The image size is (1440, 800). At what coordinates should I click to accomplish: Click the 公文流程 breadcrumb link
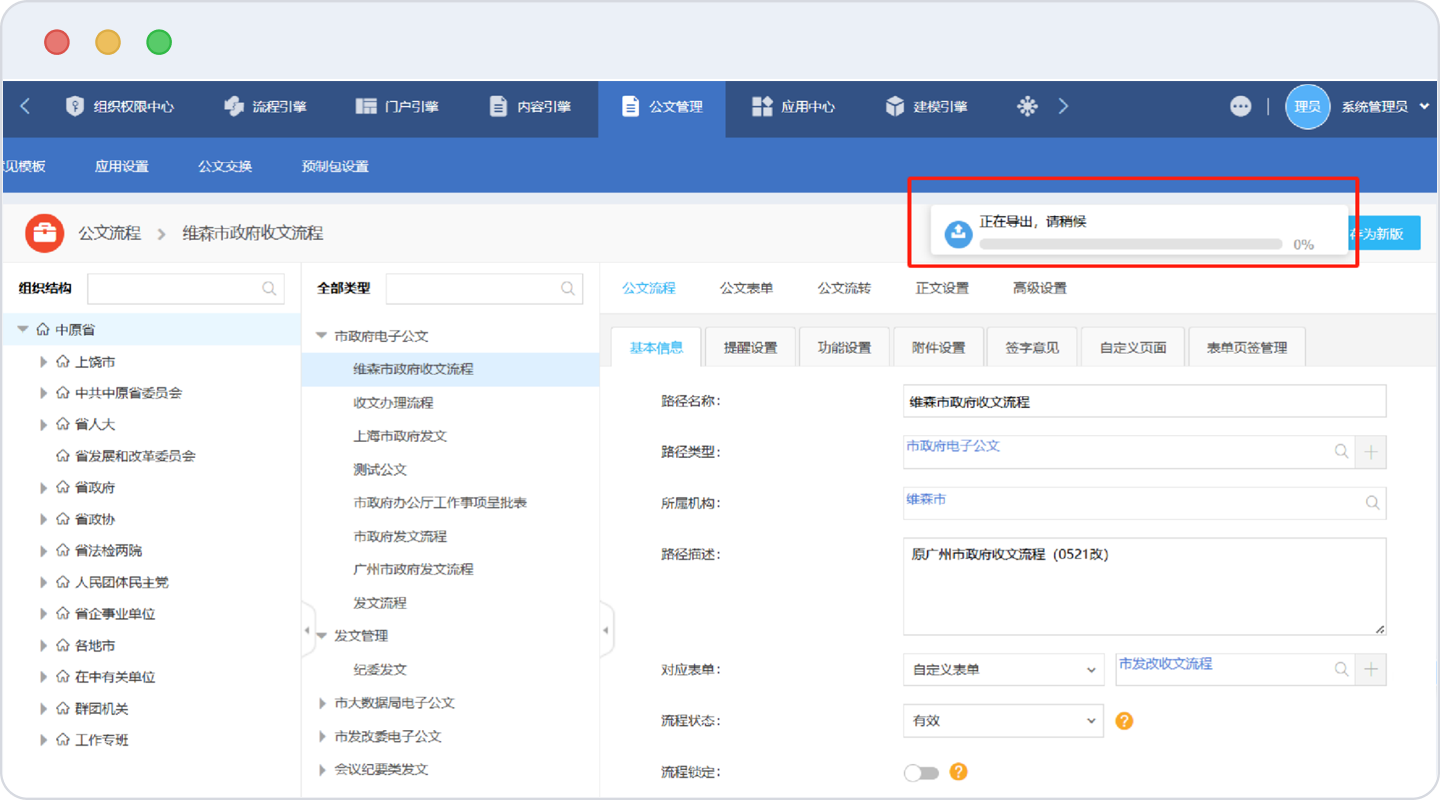(x=110, y=233)
